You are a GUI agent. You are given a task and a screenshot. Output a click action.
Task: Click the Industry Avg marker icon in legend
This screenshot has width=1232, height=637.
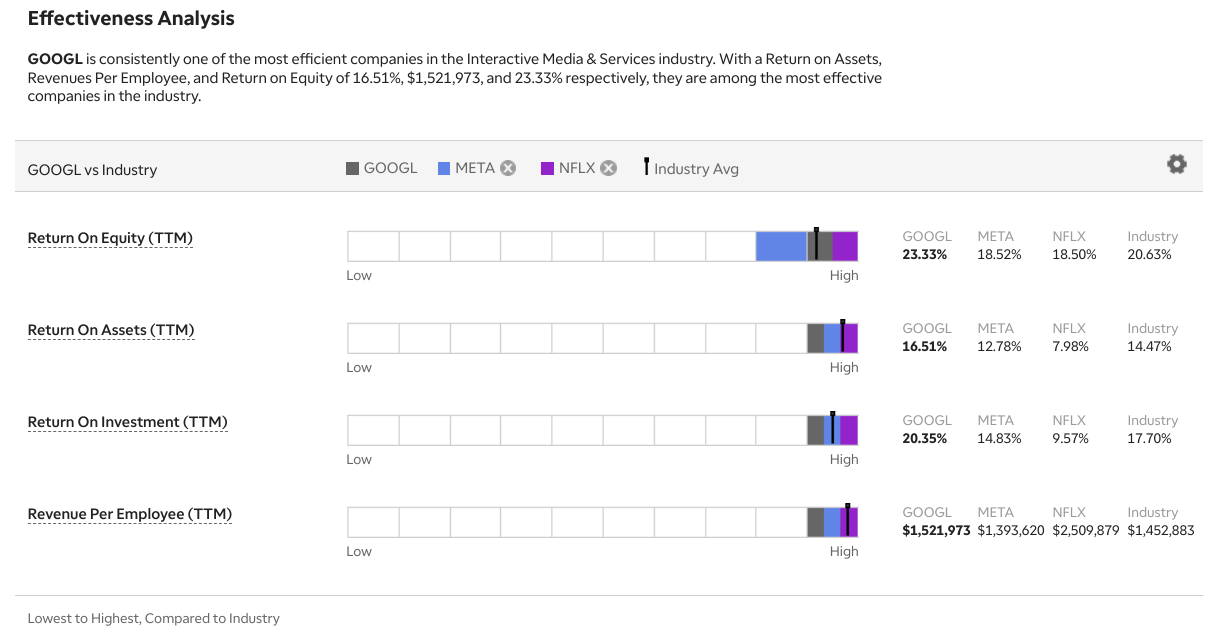(647, 167)
